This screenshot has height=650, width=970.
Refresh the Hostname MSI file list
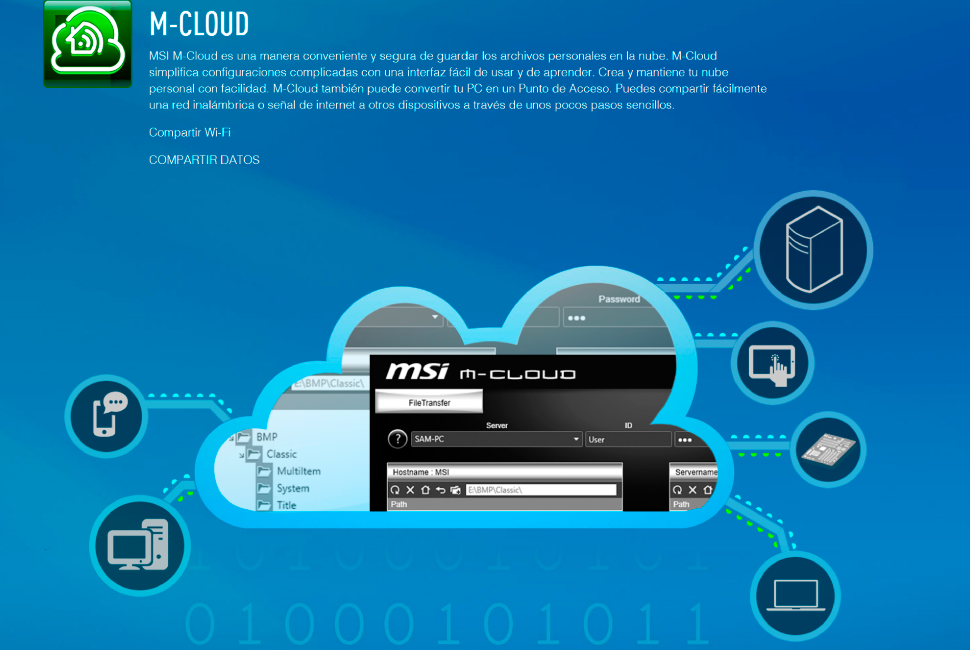[x=396, y=490]
